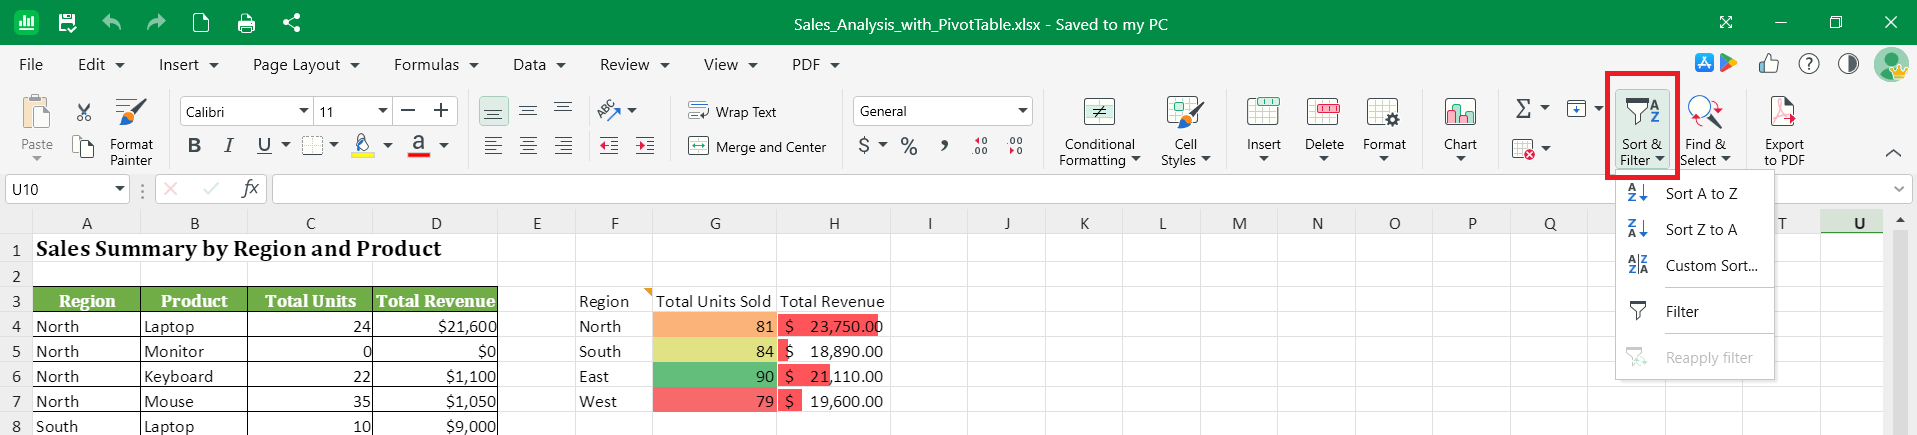The height and width of the screenshot is (435, 1917).
Task: Open the Calibri font name dropdown
Action: pos(303,111)
